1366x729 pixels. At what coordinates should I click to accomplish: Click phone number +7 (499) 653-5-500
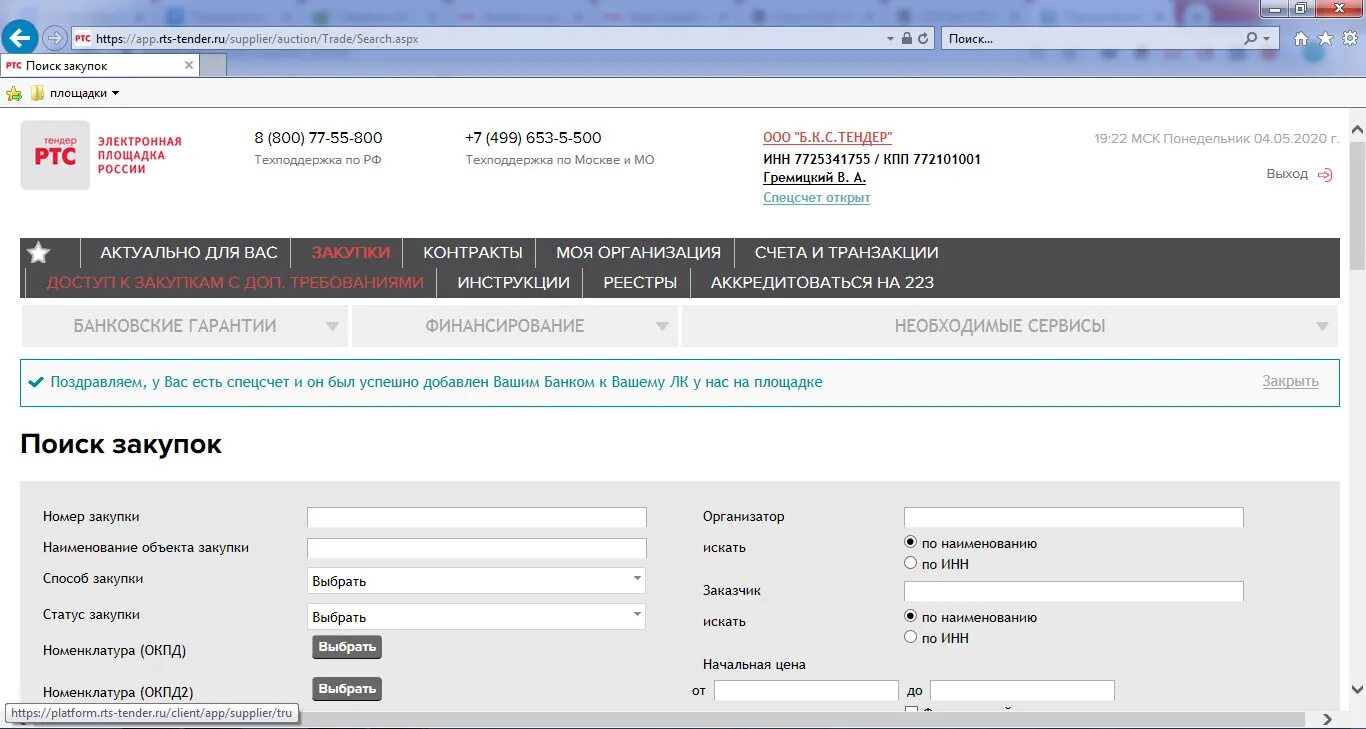533,138
